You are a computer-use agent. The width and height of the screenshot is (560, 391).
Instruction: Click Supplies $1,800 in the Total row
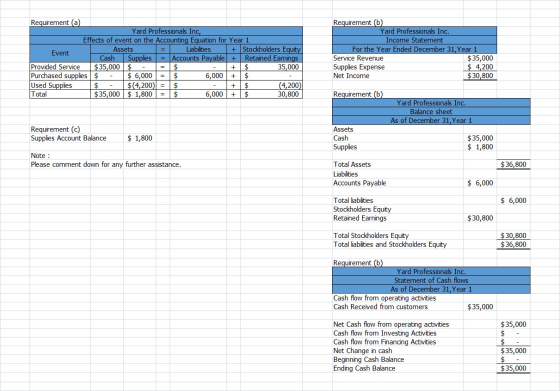tap(140, 94)
